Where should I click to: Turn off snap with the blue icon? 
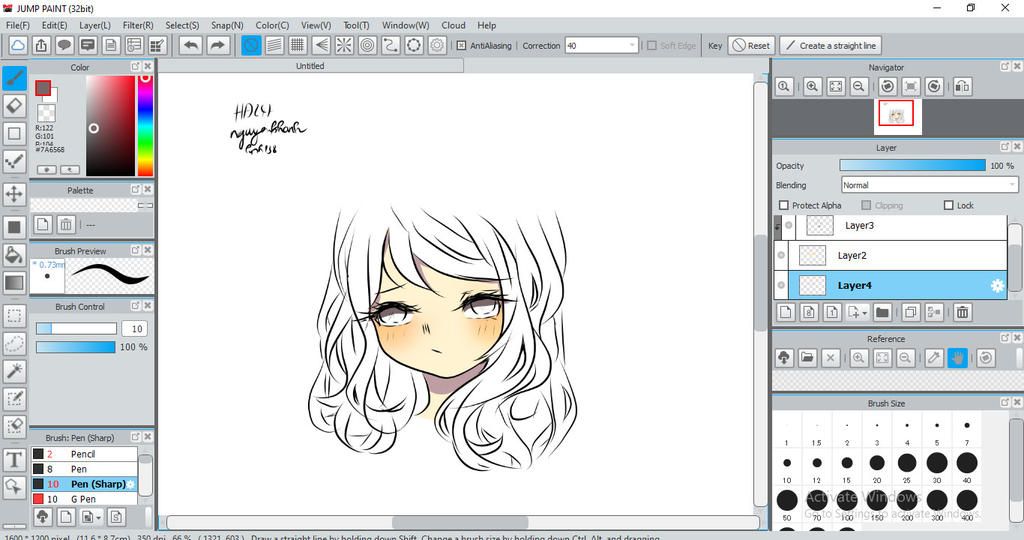click(251, 45)
